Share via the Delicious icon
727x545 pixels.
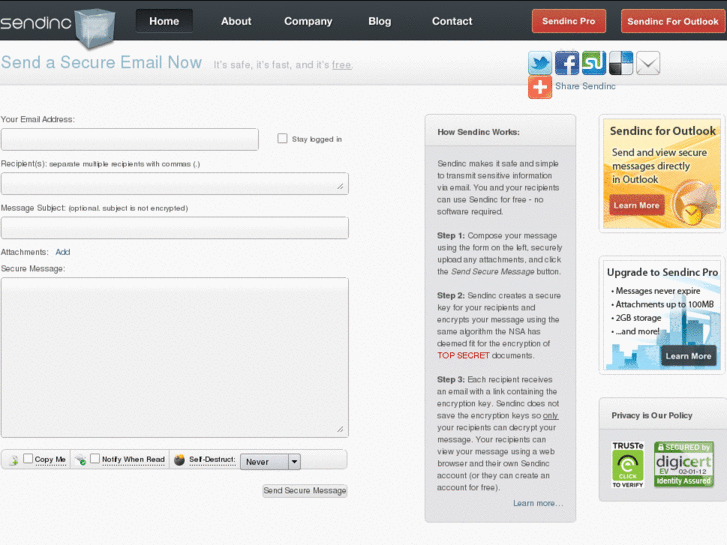pyautogui.click(x=621, y=63)
